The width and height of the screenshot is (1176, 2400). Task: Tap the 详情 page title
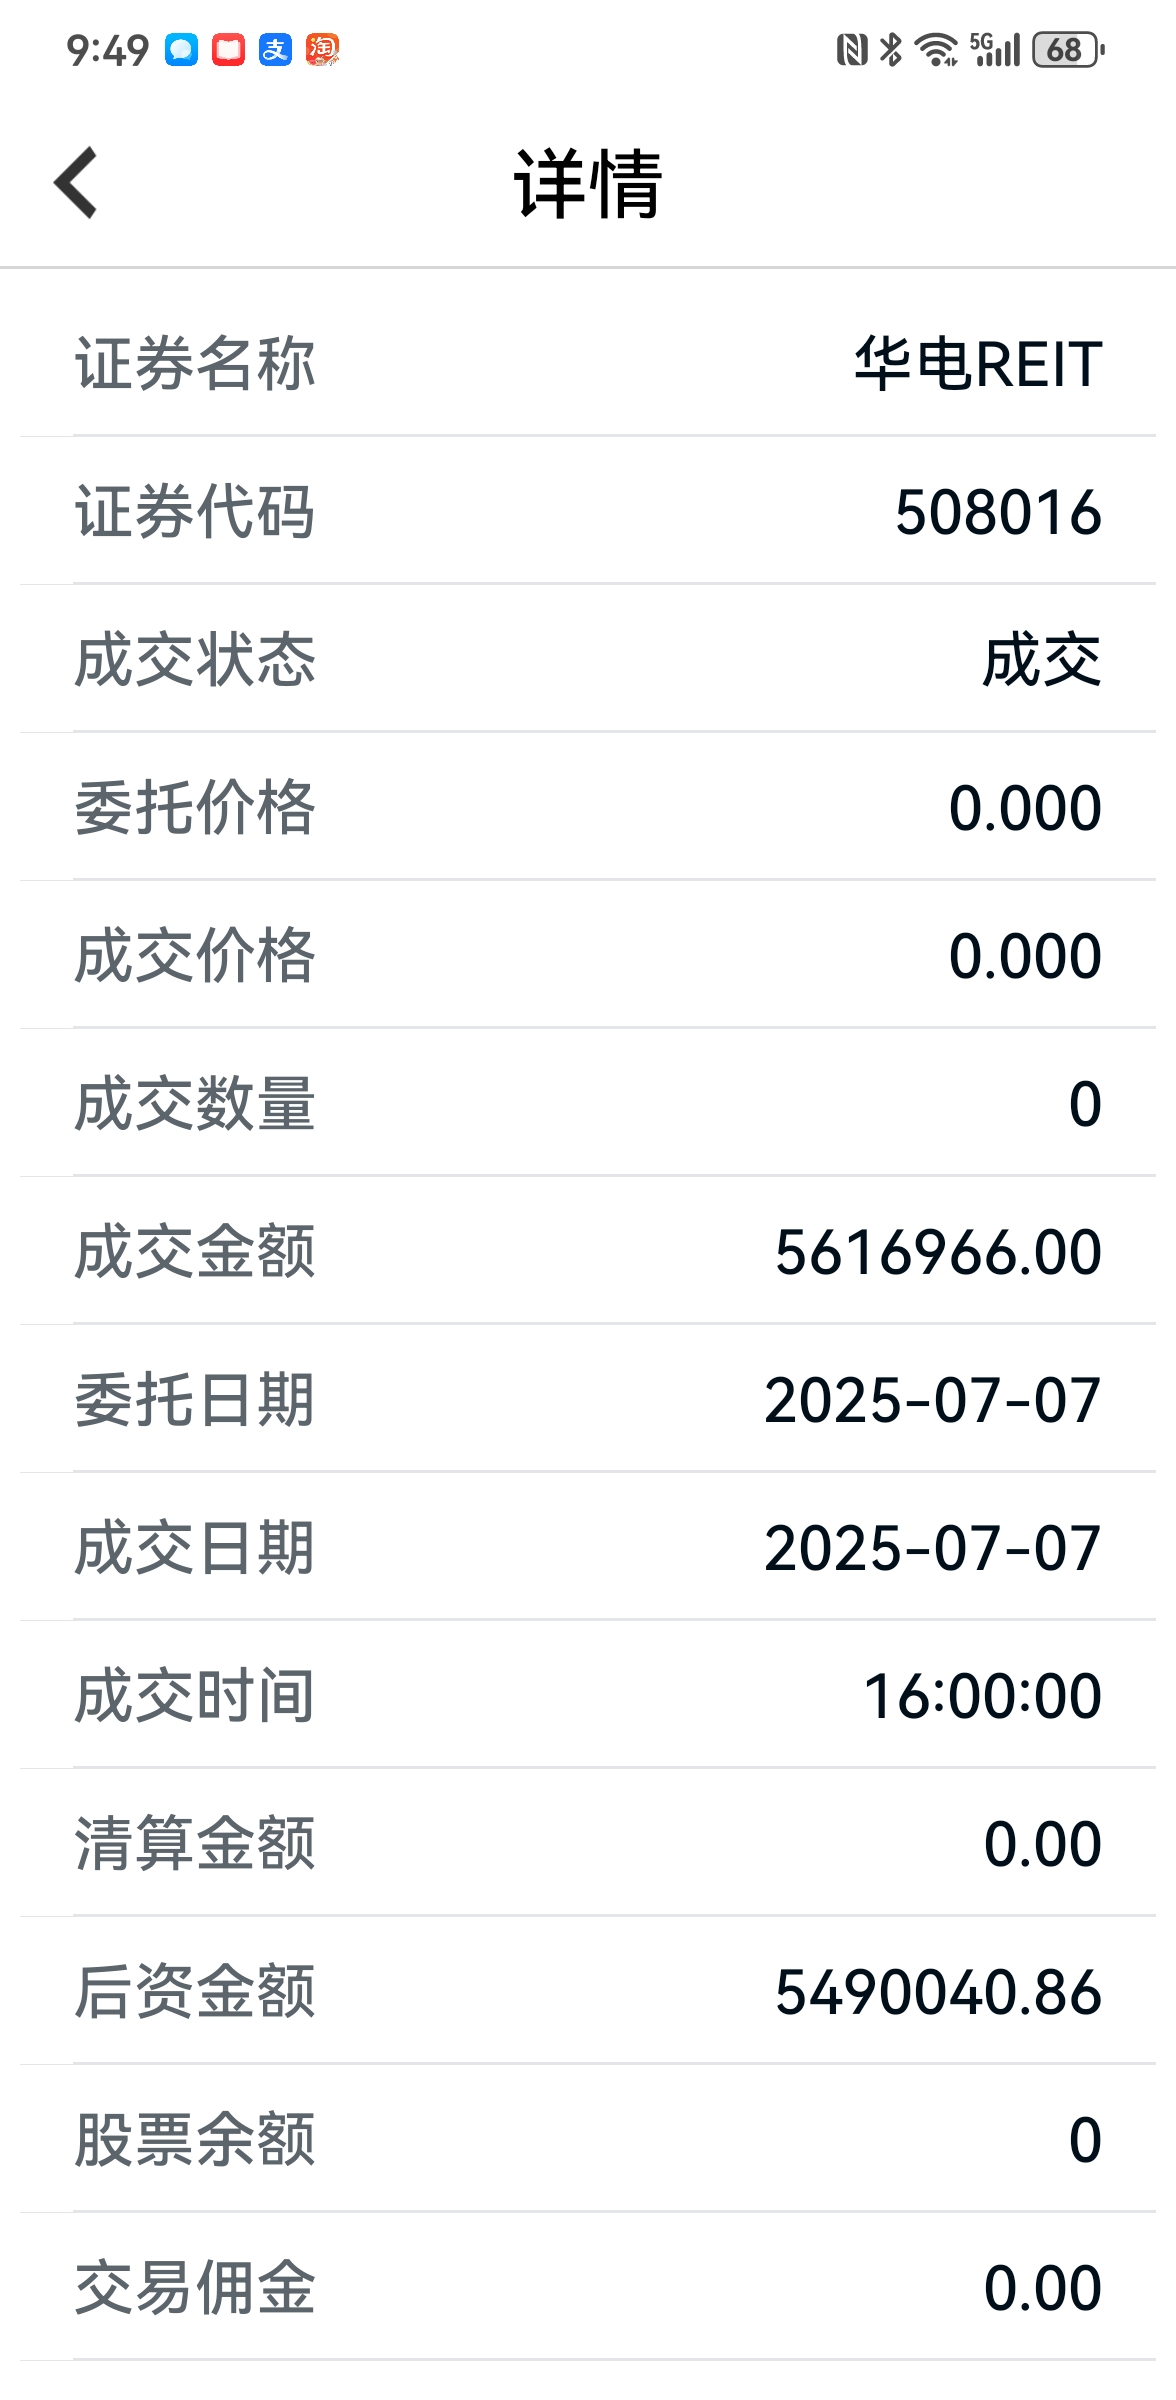[x=588, y=183]
